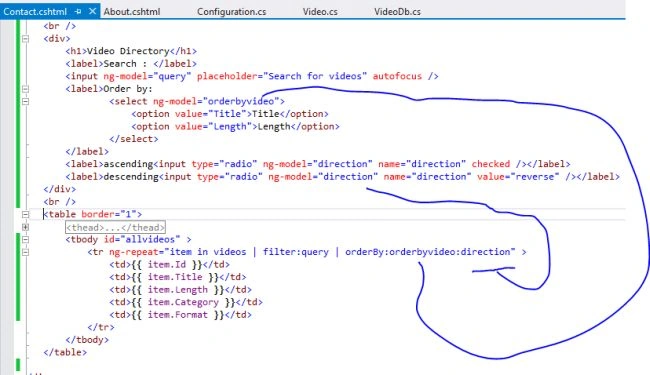650x375 pixels.
Task: Collapse the tbody allvideos block
Action: point(26,240)
